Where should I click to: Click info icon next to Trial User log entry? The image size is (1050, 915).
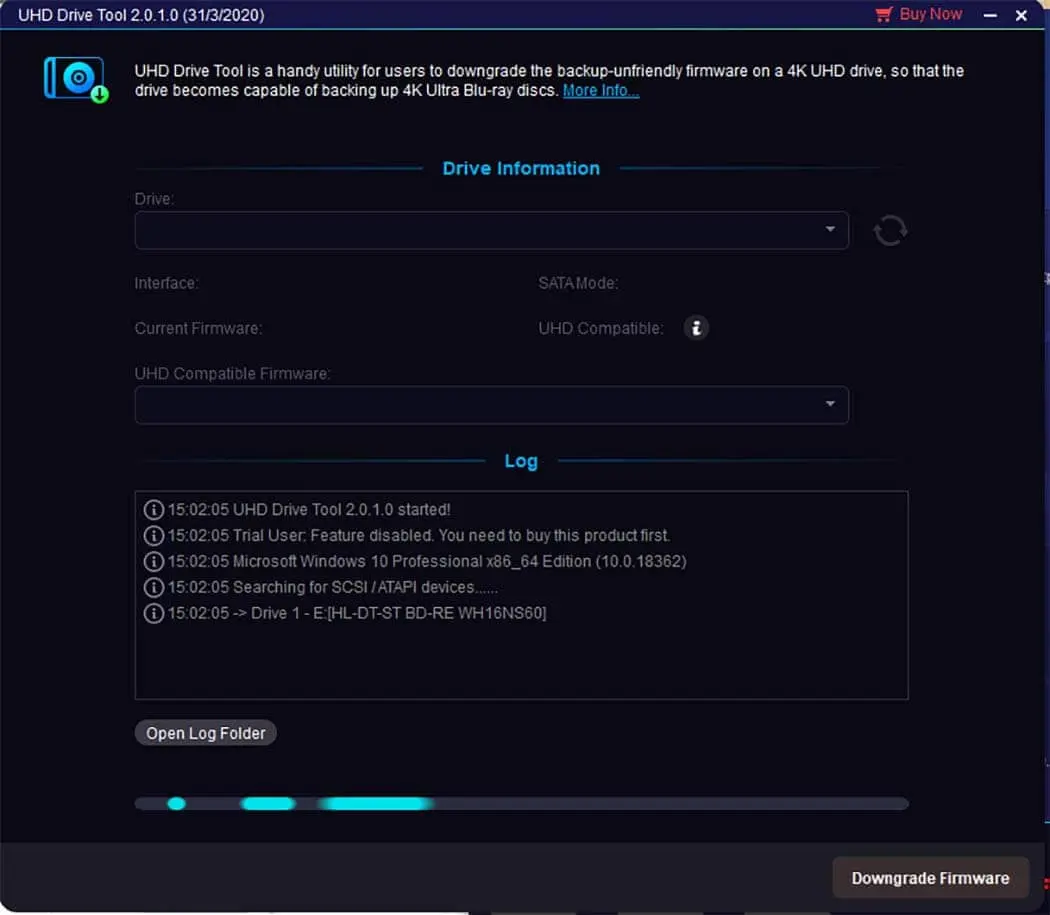pos(153,536)
